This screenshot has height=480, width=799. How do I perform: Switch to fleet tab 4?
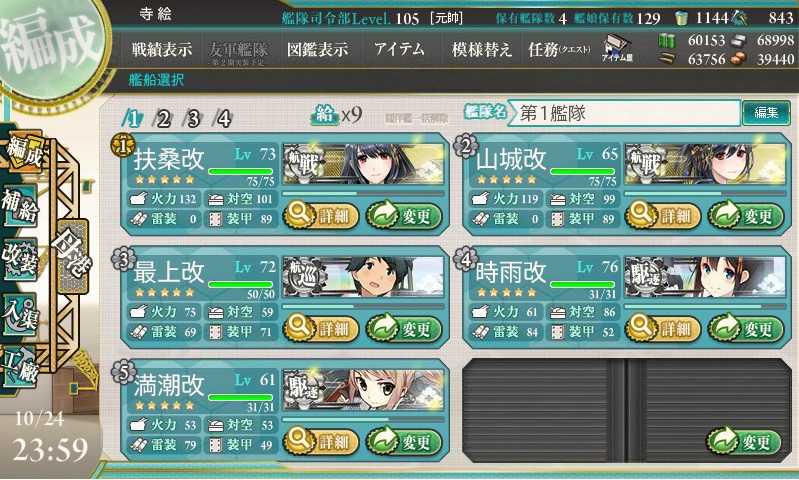(x=223, y=119)
